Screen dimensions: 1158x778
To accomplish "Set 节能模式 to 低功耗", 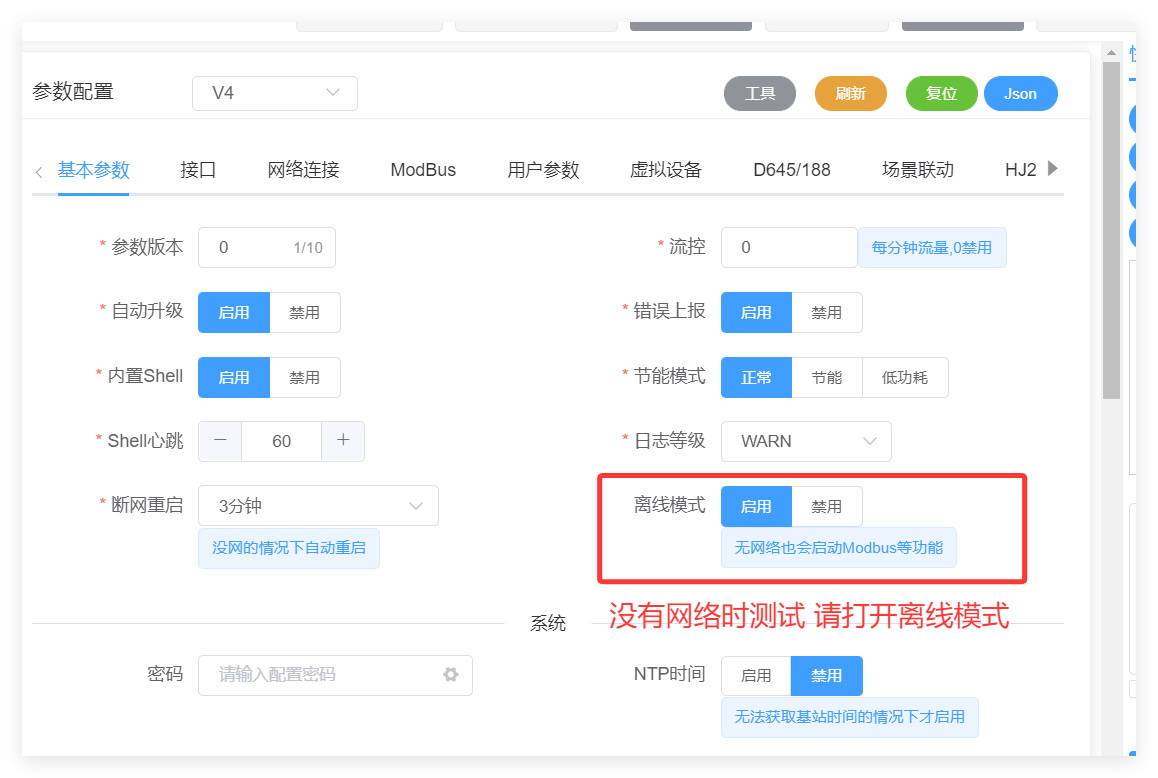I will pos(905,377).
